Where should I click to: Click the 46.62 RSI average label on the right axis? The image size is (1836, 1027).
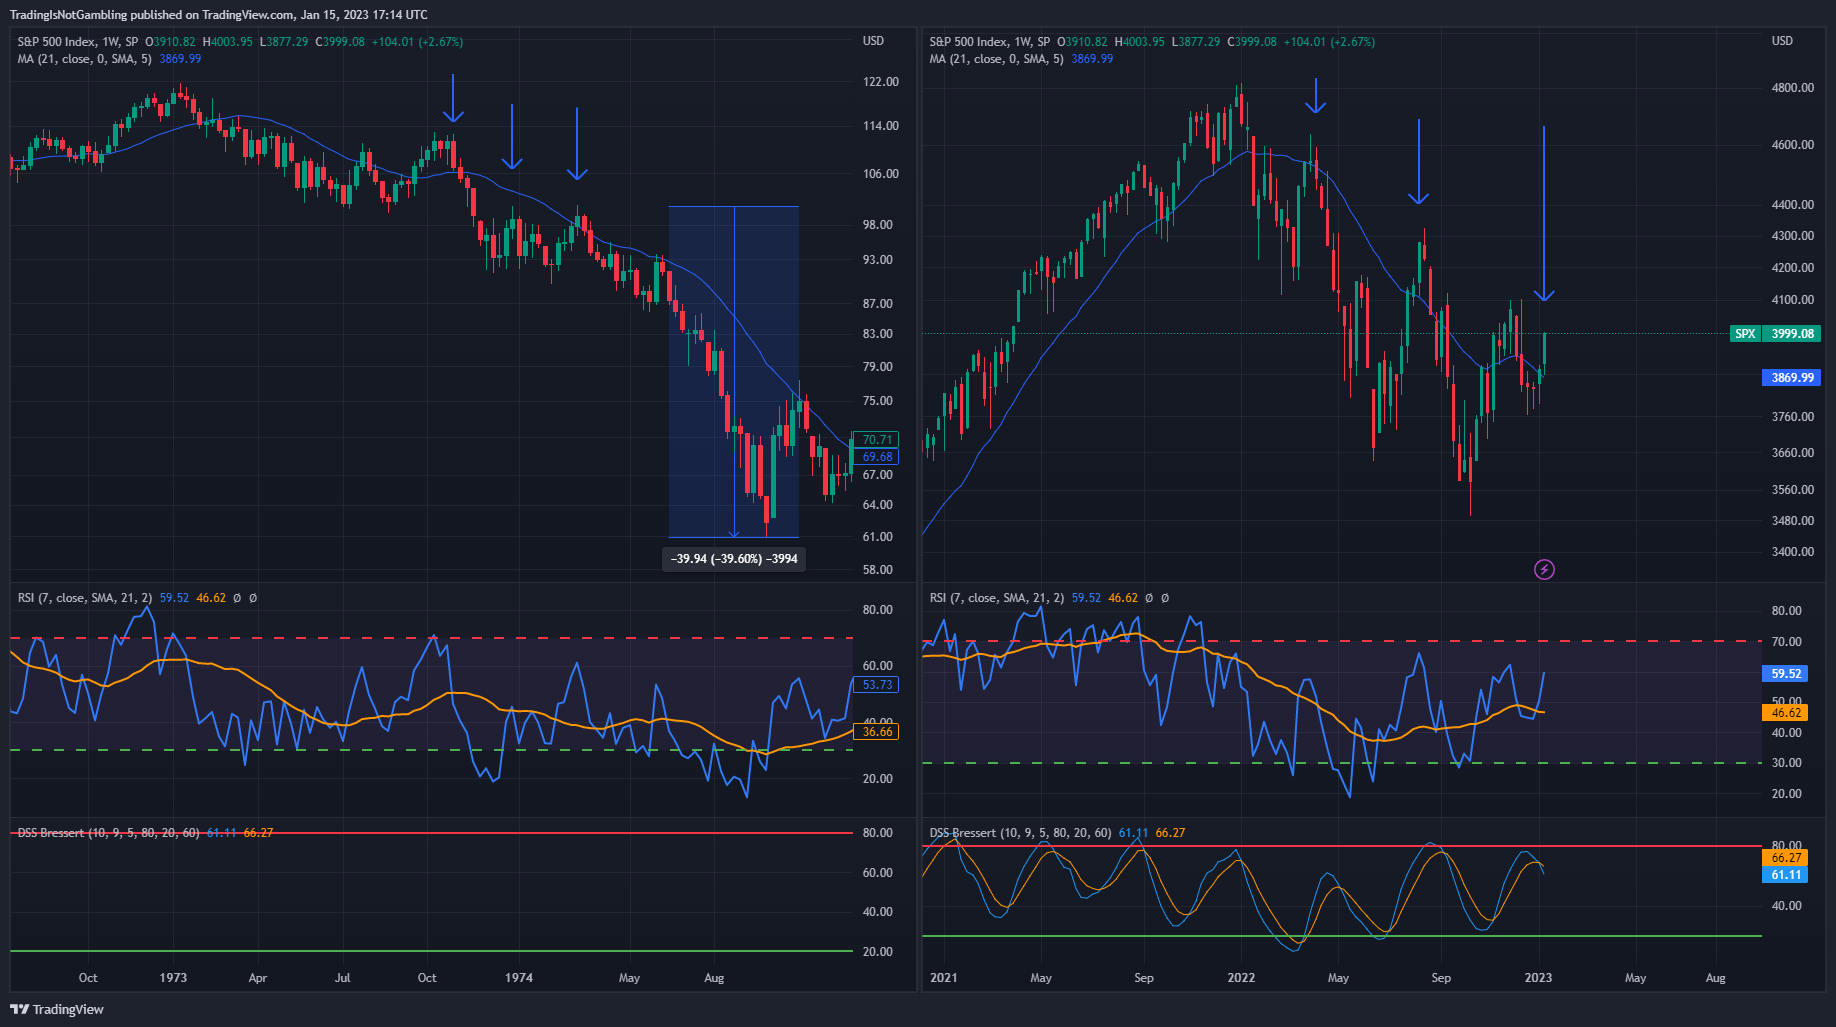[1786, 713]
